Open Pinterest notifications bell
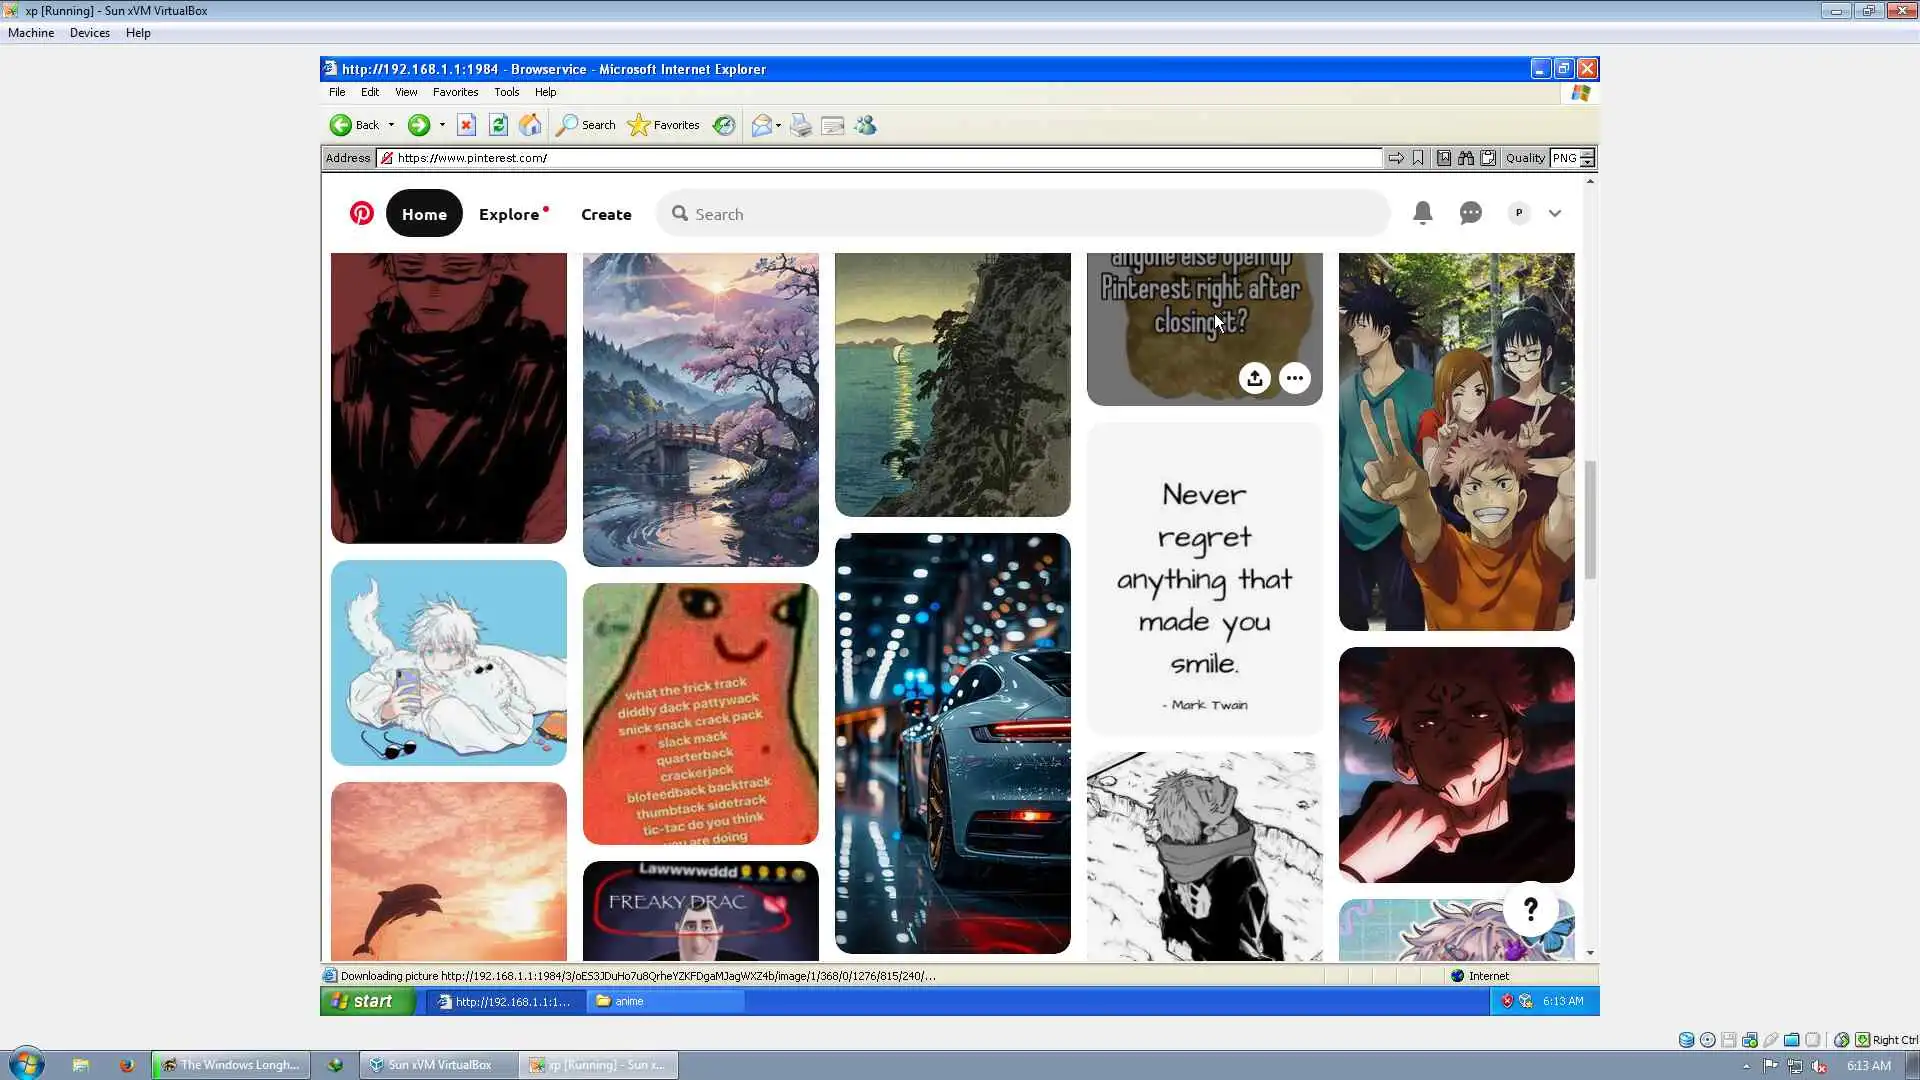 point(1422,213)
